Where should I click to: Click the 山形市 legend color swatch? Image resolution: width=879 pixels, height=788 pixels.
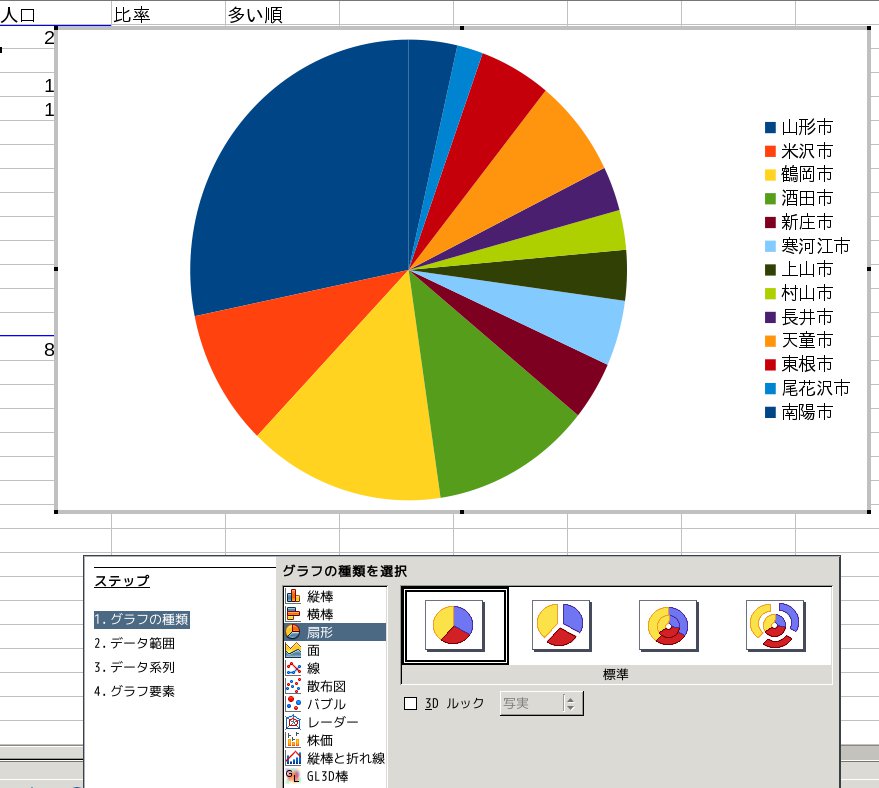[x=770, y=127]
